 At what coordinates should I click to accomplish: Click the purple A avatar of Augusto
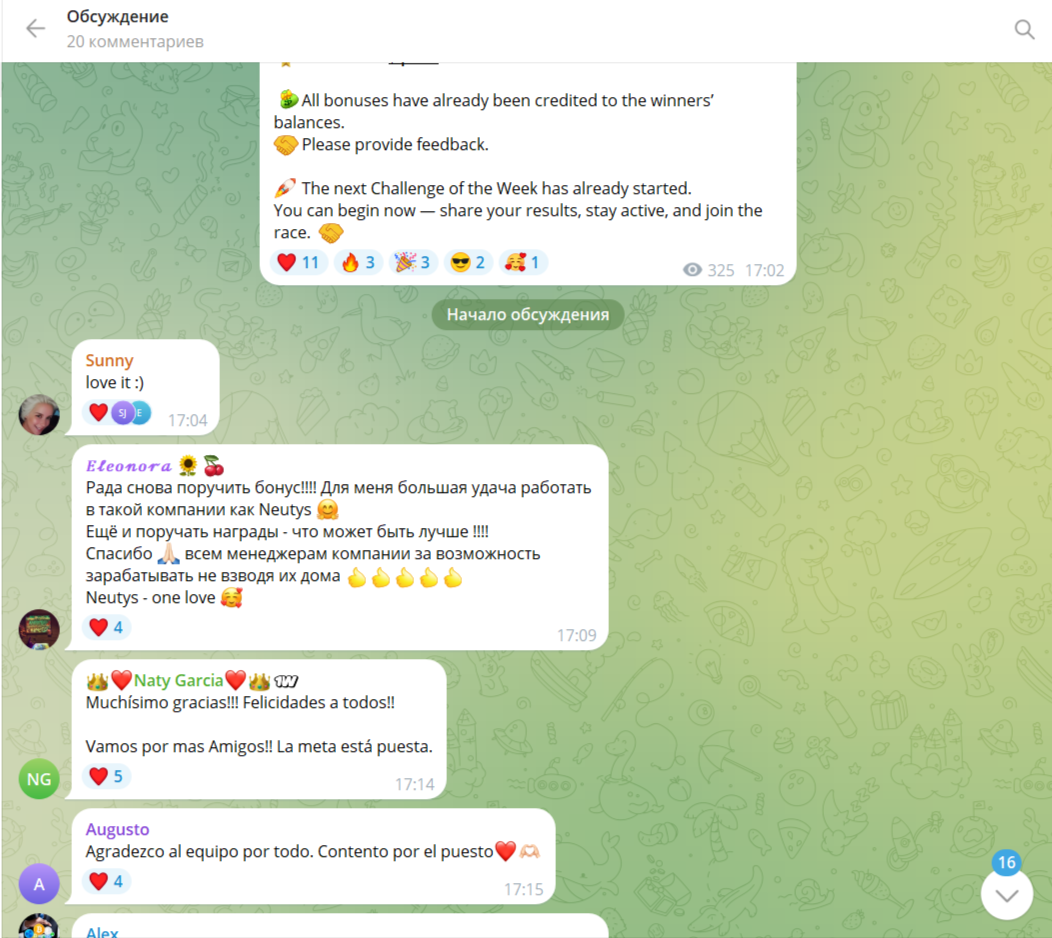(x=39, y=884)
